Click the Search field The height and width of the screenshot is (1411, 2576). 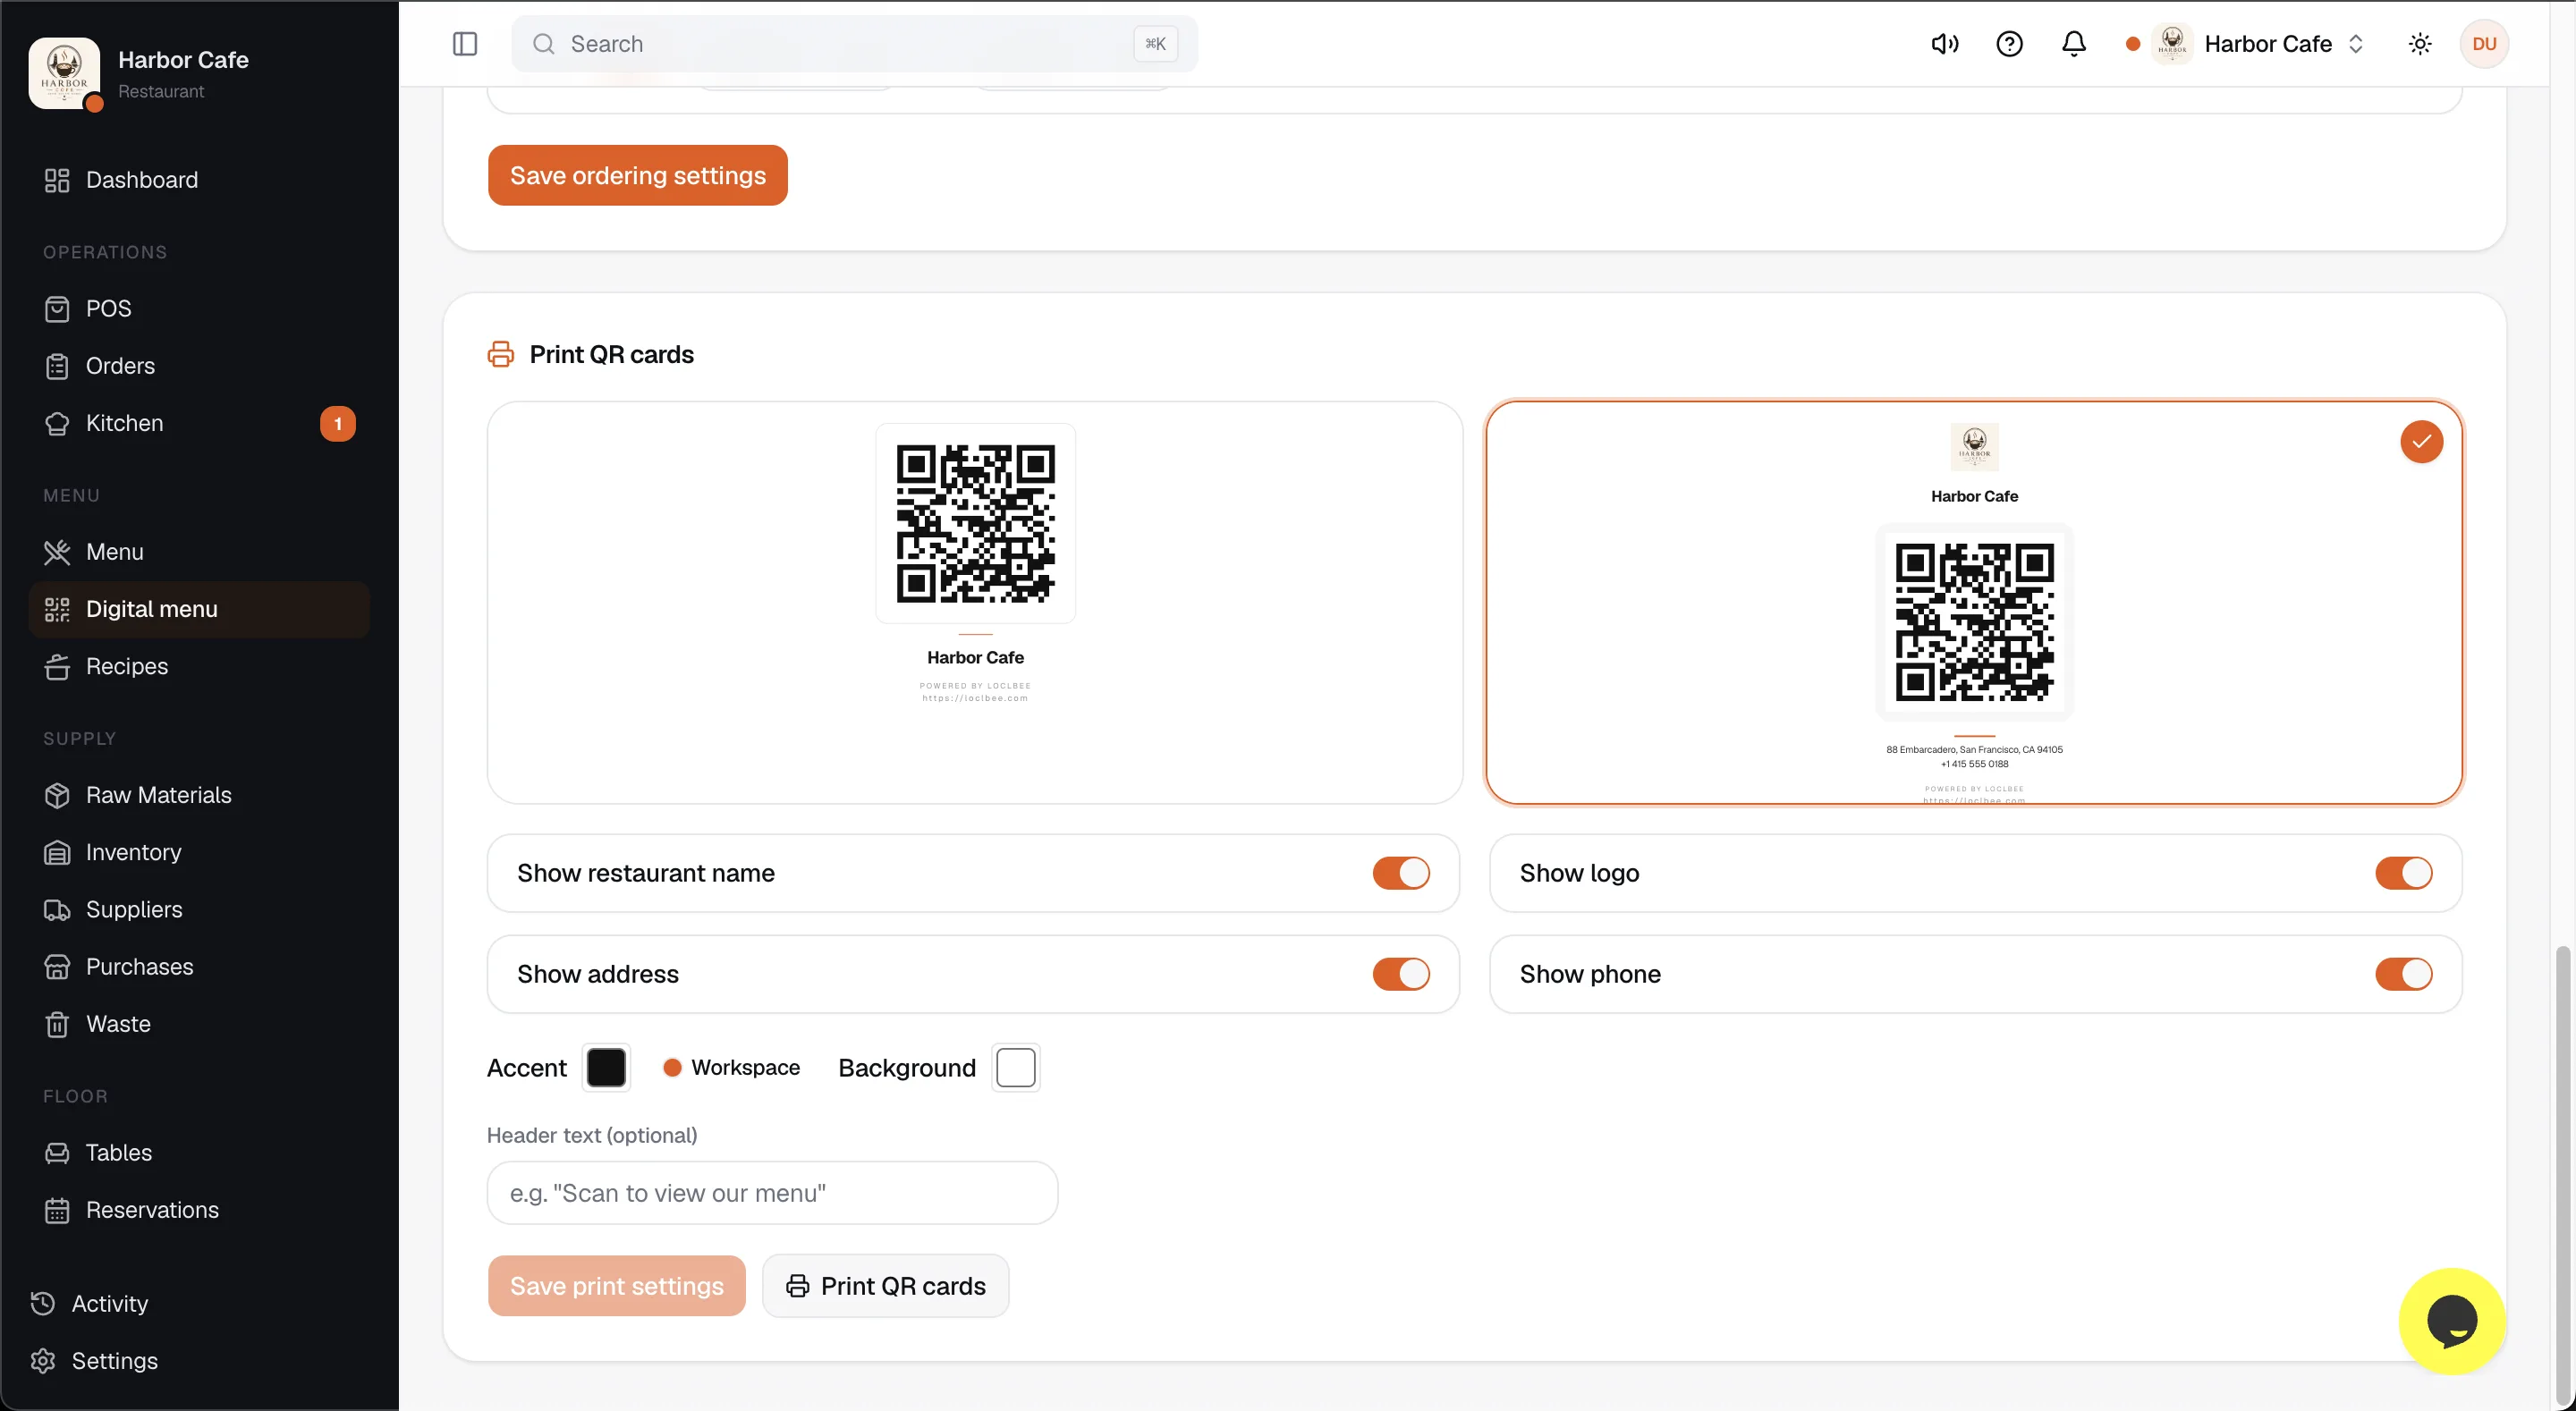(855, 44)
